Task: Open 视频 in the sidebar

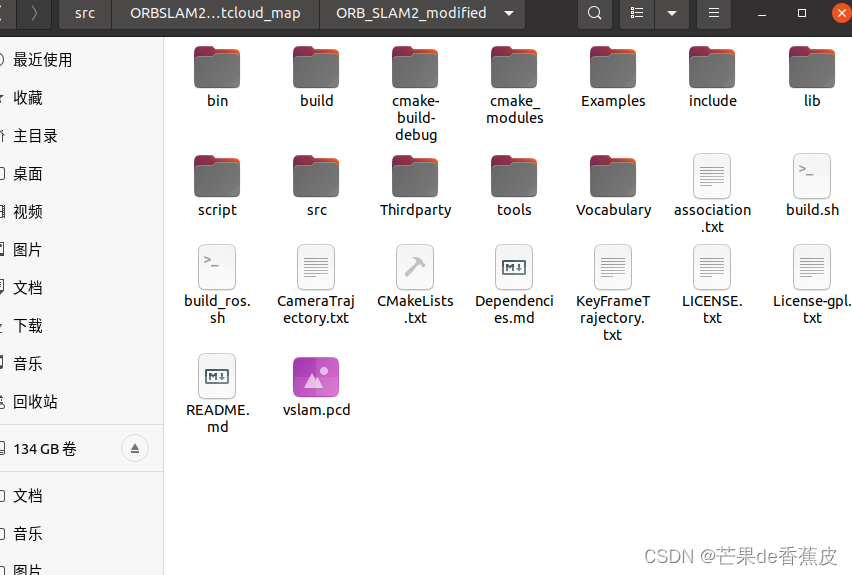Action: pyautogui.click(x=82, y=212)
